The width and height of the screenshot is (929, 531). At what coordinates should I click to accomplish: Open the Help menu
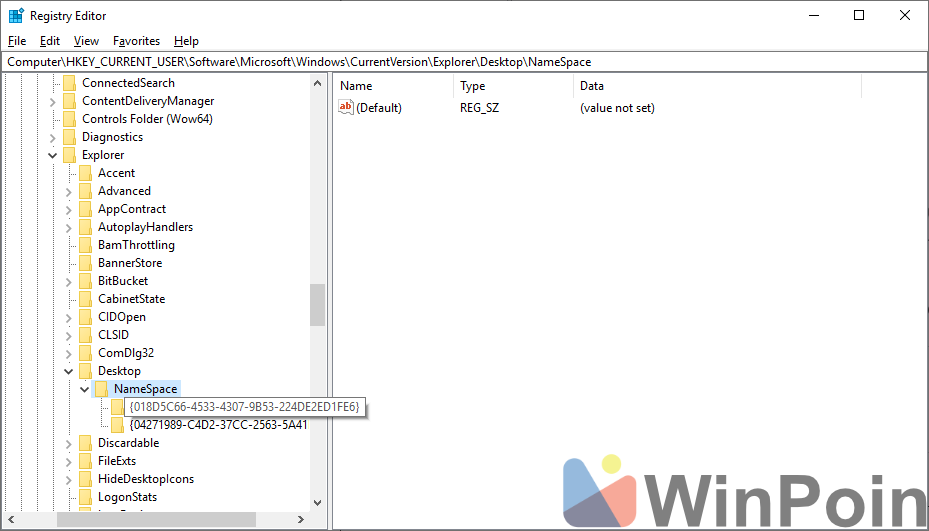(186, 41)
